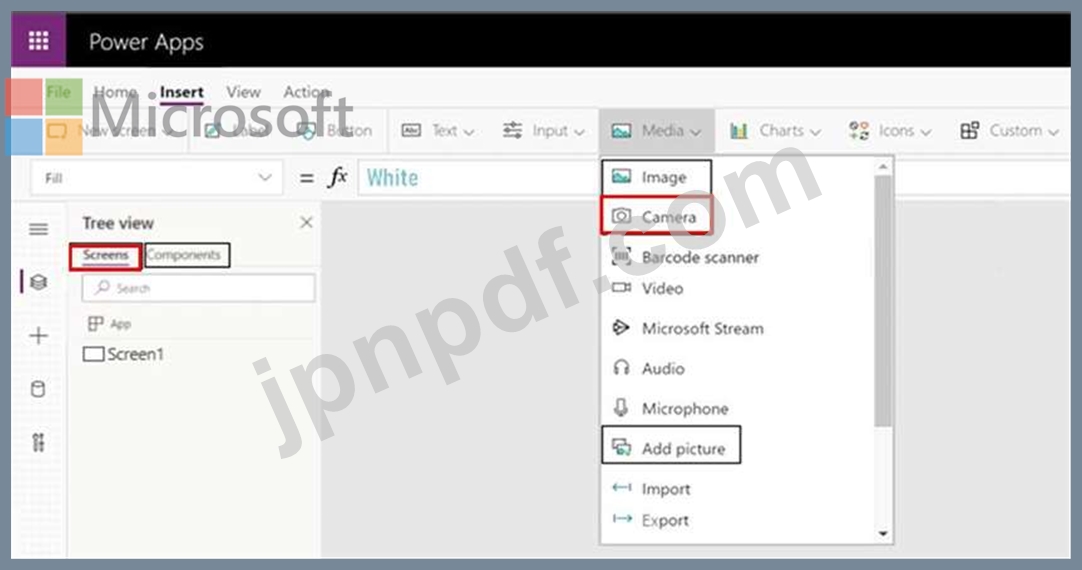Open the Advanced tools icon in sidebar

click(x=39, y=442)
